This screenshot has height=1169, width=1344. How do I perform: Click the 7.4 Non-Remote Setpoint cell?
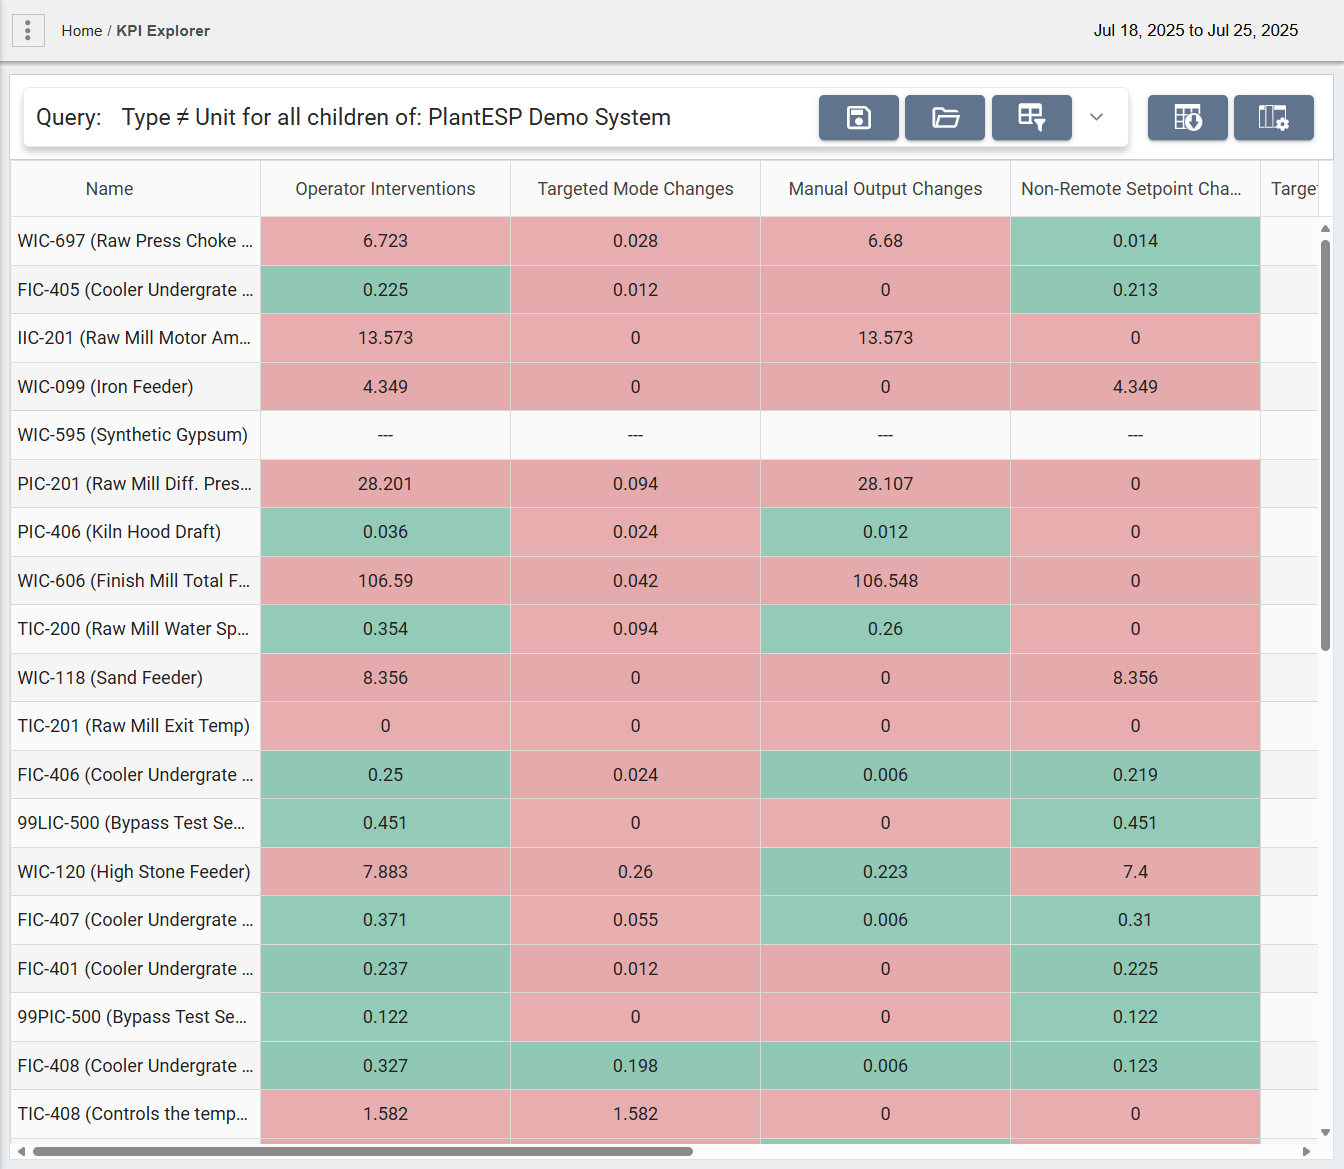tap(1136, 872)
